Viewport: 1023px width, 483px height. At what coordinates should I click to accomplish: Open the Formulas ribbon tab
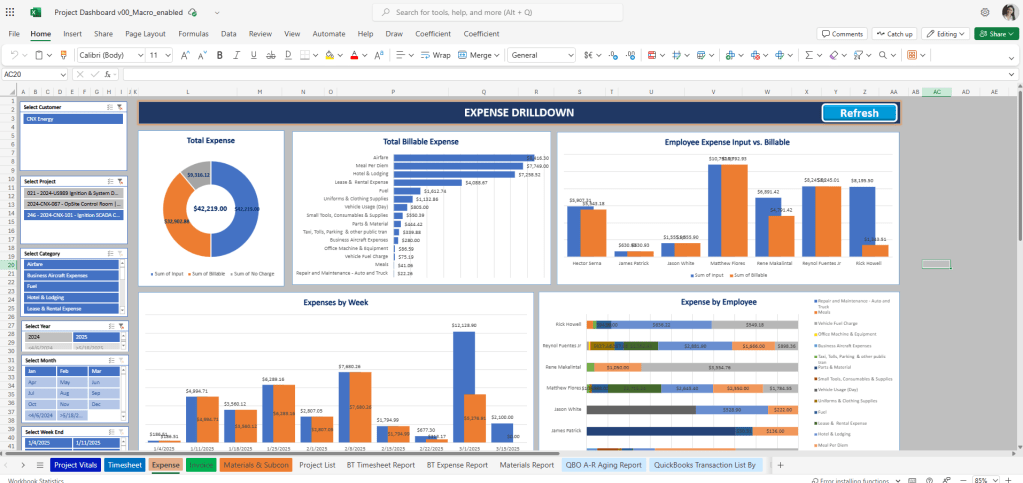point(193,34)
